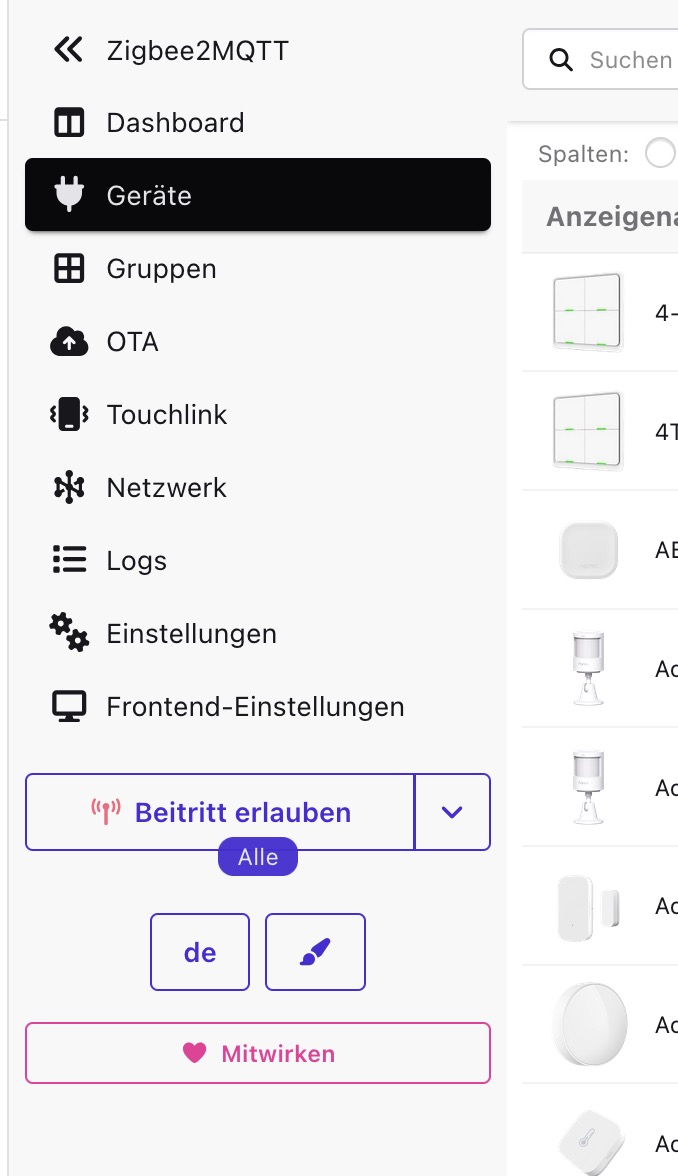The width and height of the screenshot is (678, 1176).
Task: Toggle the Spalten column switch
Action: [662, 154]
